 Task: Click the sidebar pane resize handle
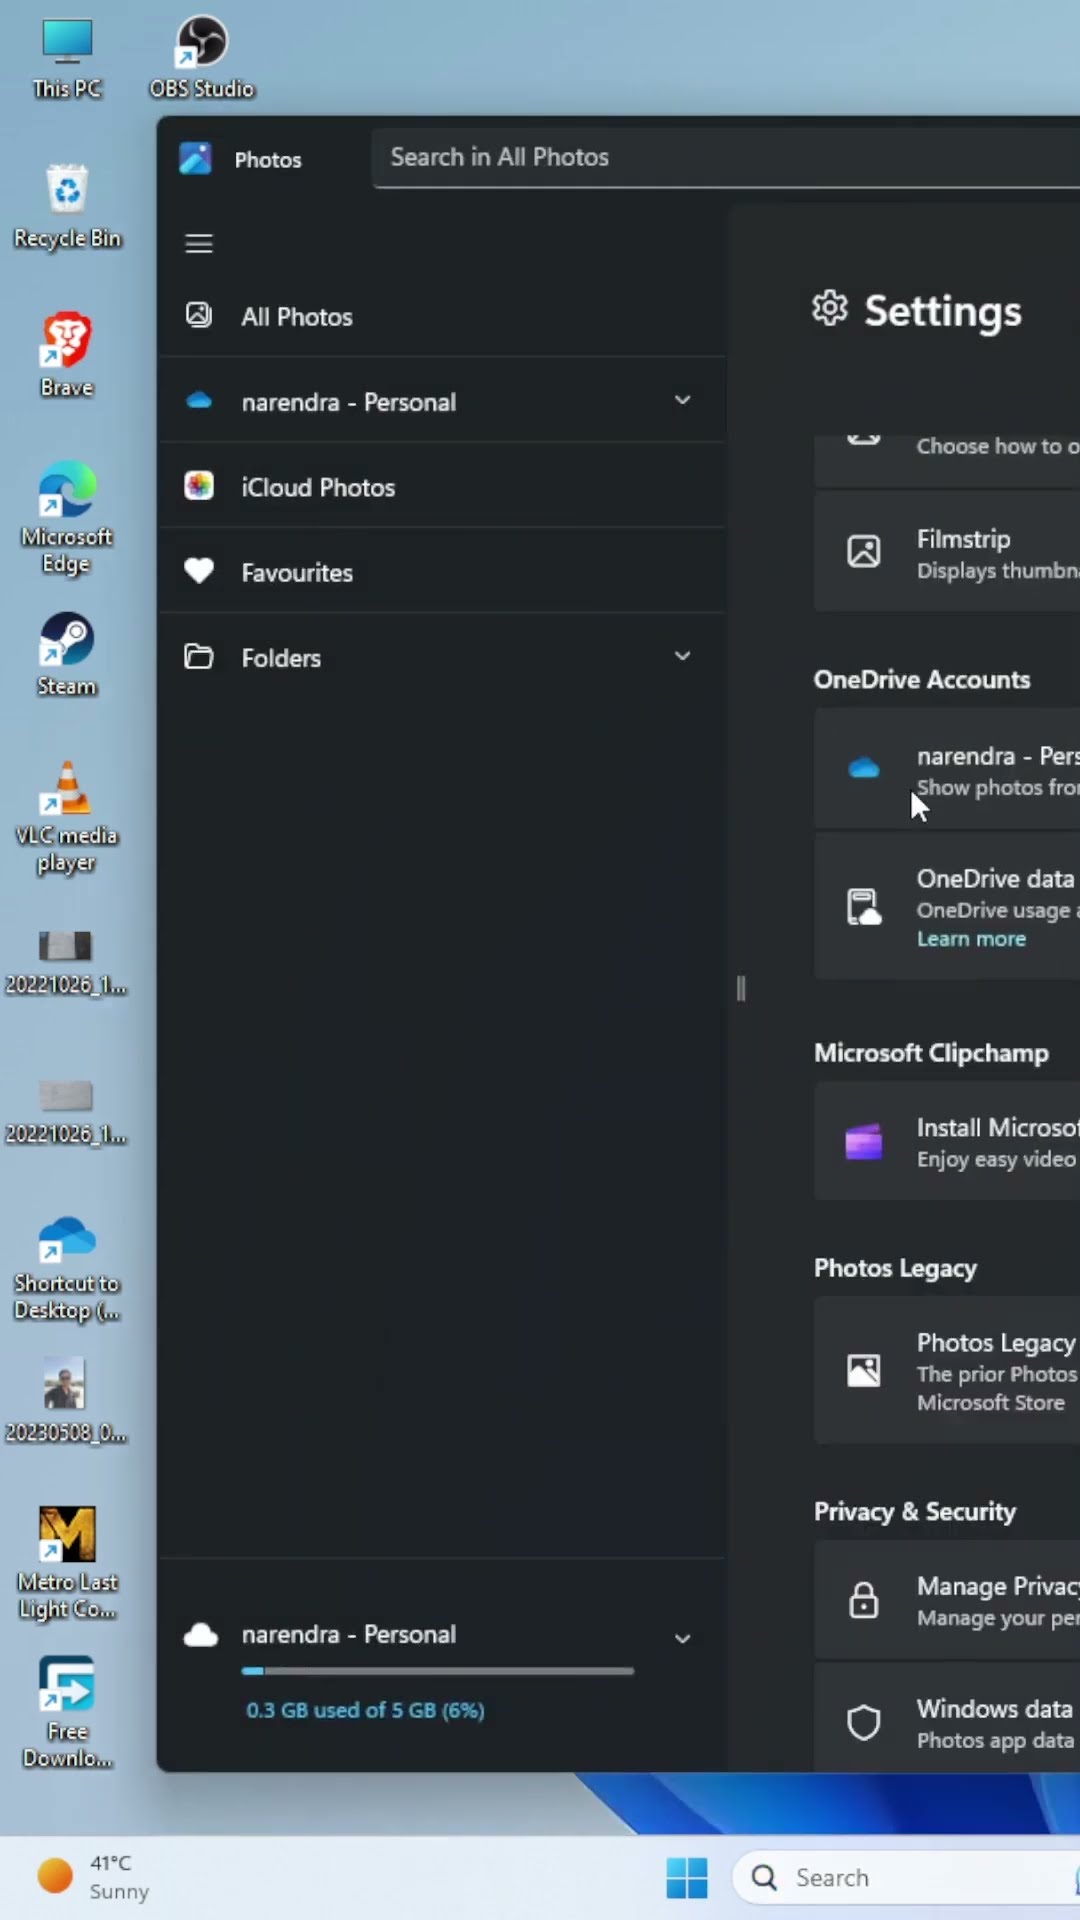741,988
